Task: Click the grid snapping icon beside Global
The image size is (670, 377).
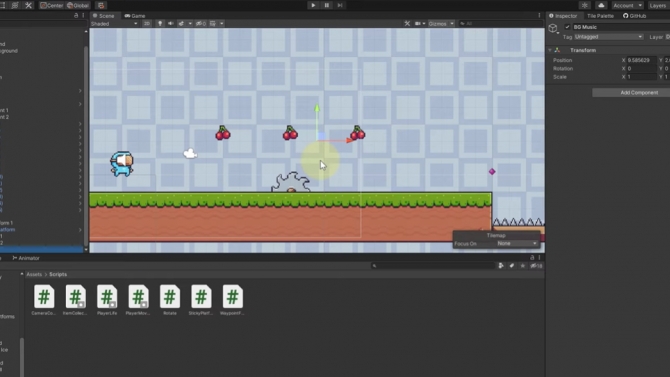Action: 101,6
